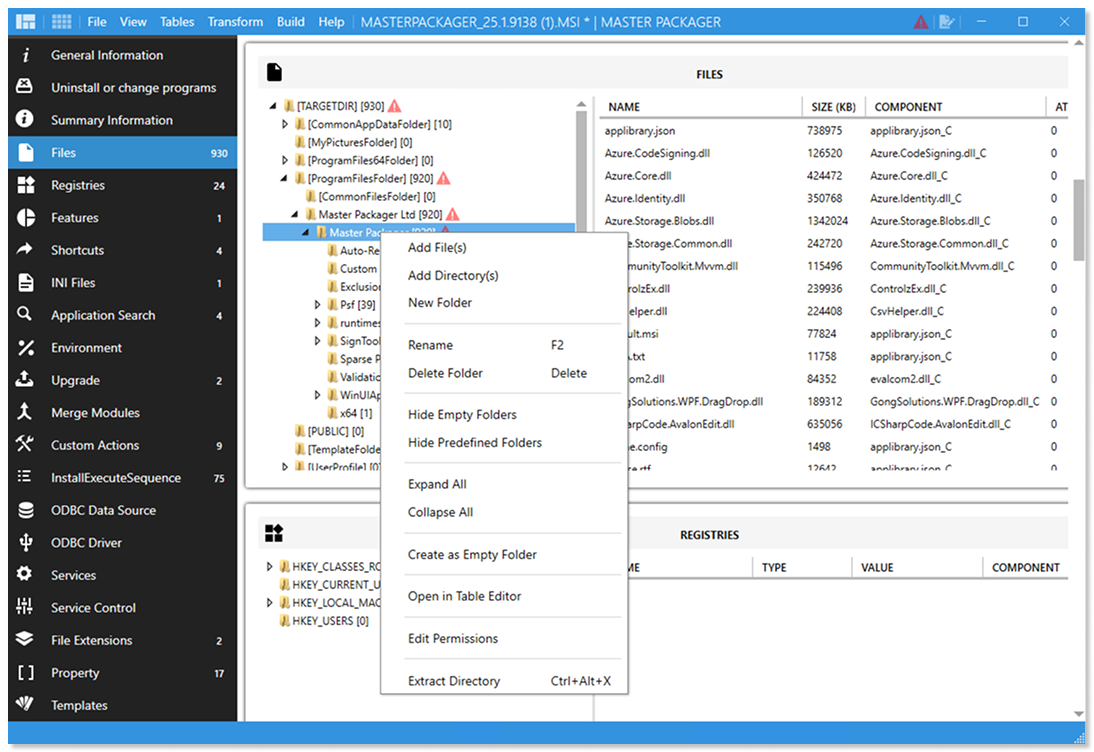
Task: Click the Services gear icon
Action: pos(27,575)
